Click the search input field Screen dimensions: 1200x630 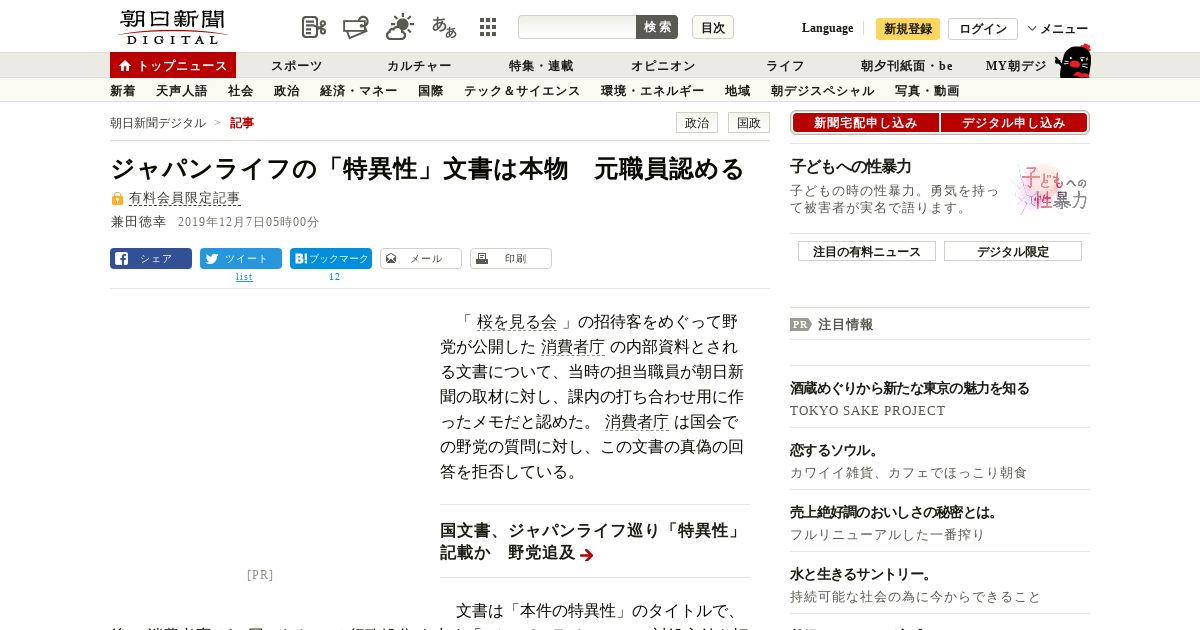pyautogui.click(x=577, y=27)
